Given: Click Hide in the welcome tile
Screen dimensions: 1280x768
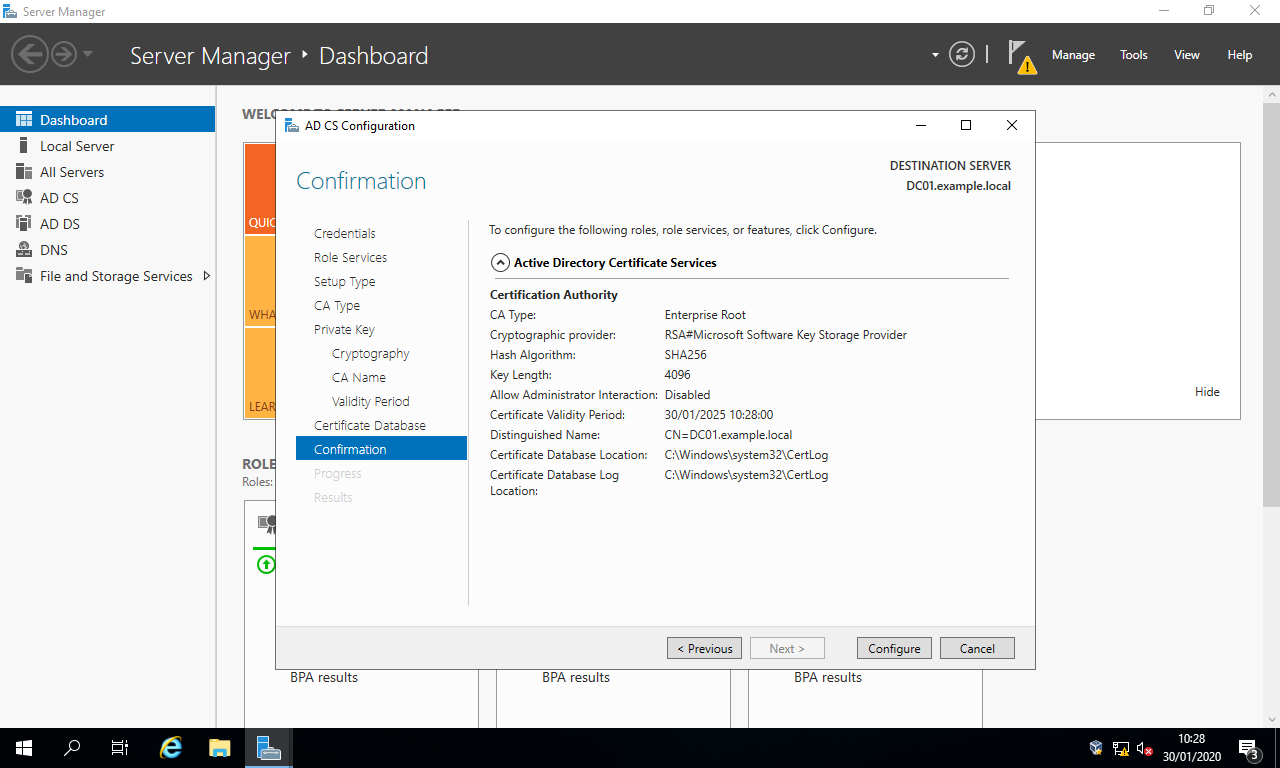Looking at the screenshot, I should (1207, 392).
